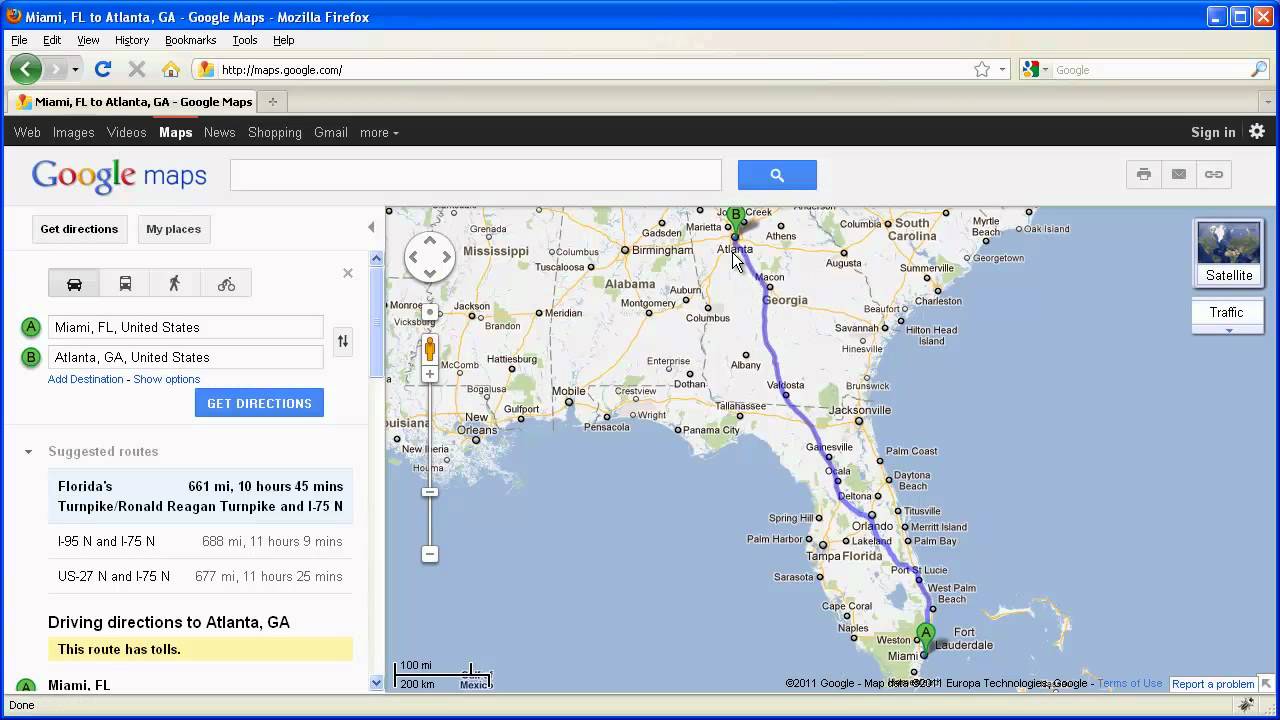Collapse the left side panel
The width and height of the screenshot is (1280, 720).
coord(371,227)
